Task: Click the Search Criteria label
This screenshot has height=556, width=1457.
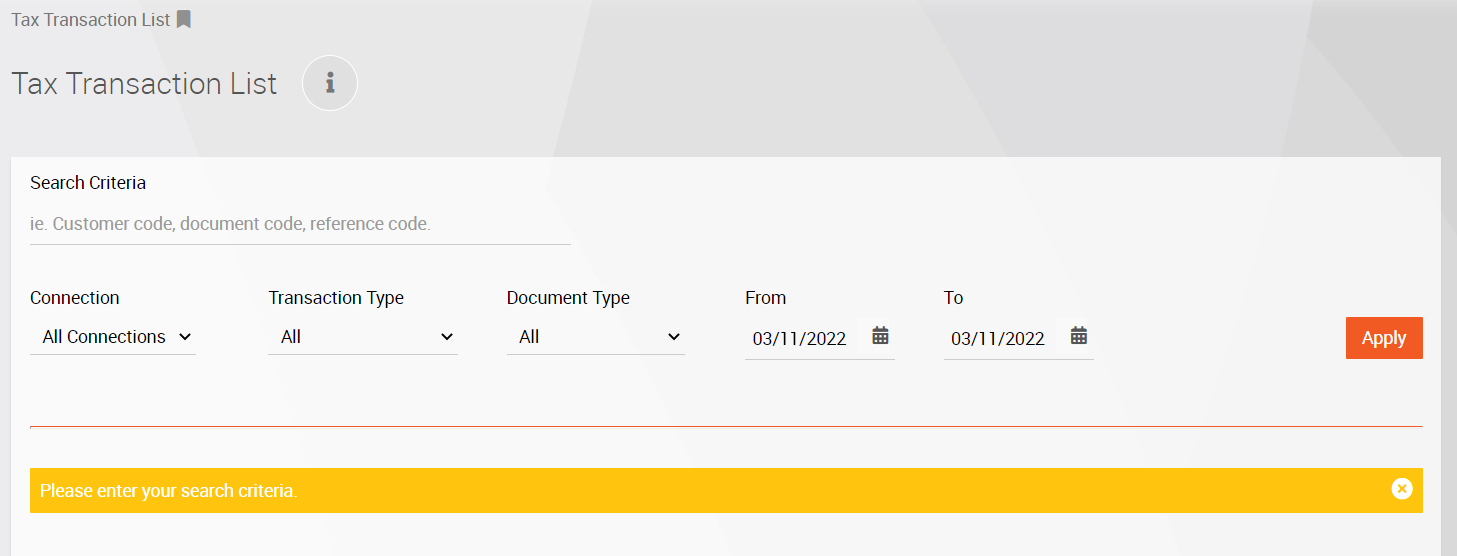Action: [x=88, y=183]
